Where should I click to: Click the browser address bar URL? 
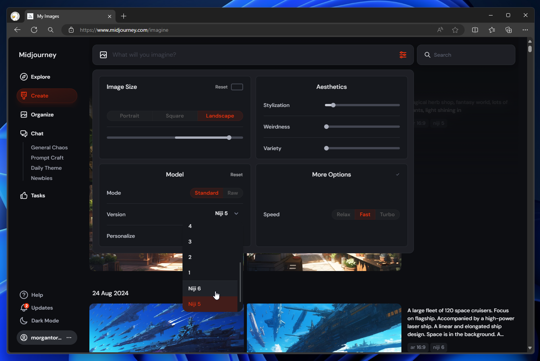124,30
